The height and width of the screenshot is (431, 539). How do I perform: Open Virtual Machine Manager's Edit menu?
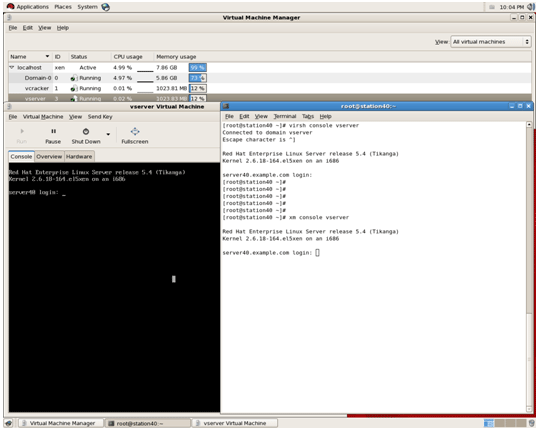point(28,28)
